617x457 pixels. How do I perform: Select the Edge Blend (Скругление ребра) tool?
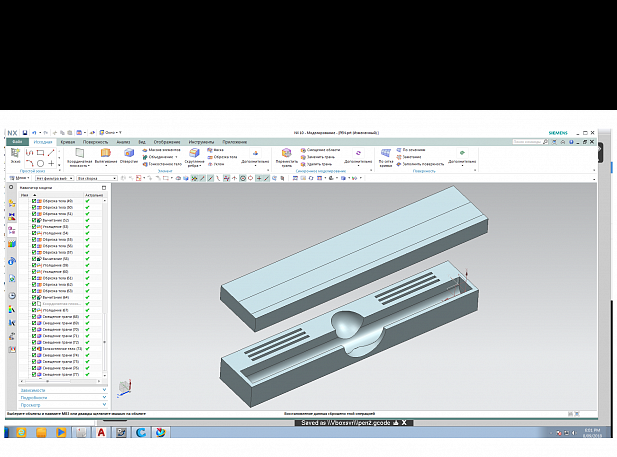pos(195,154)
